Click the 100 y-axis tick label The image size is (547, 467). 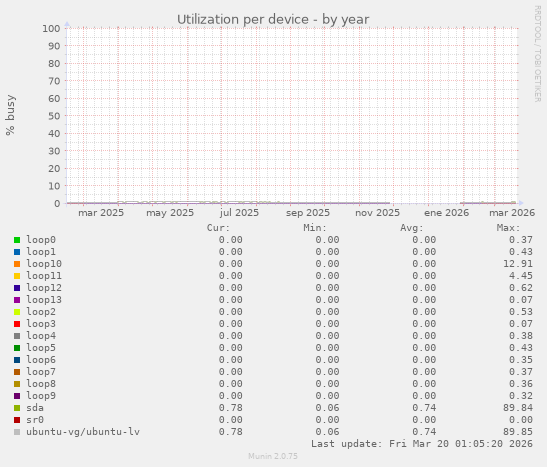pyautogui.click(x=51, y=28)
